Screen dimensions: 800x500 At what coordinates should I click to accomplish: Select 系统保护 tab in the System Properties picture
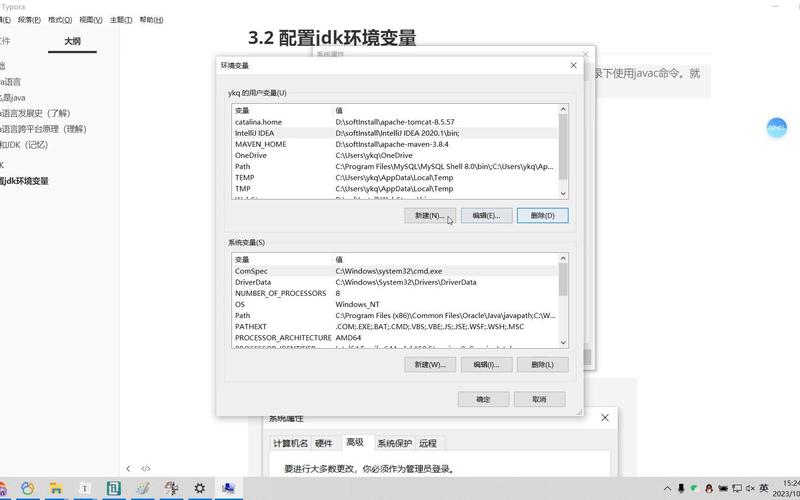394,443
